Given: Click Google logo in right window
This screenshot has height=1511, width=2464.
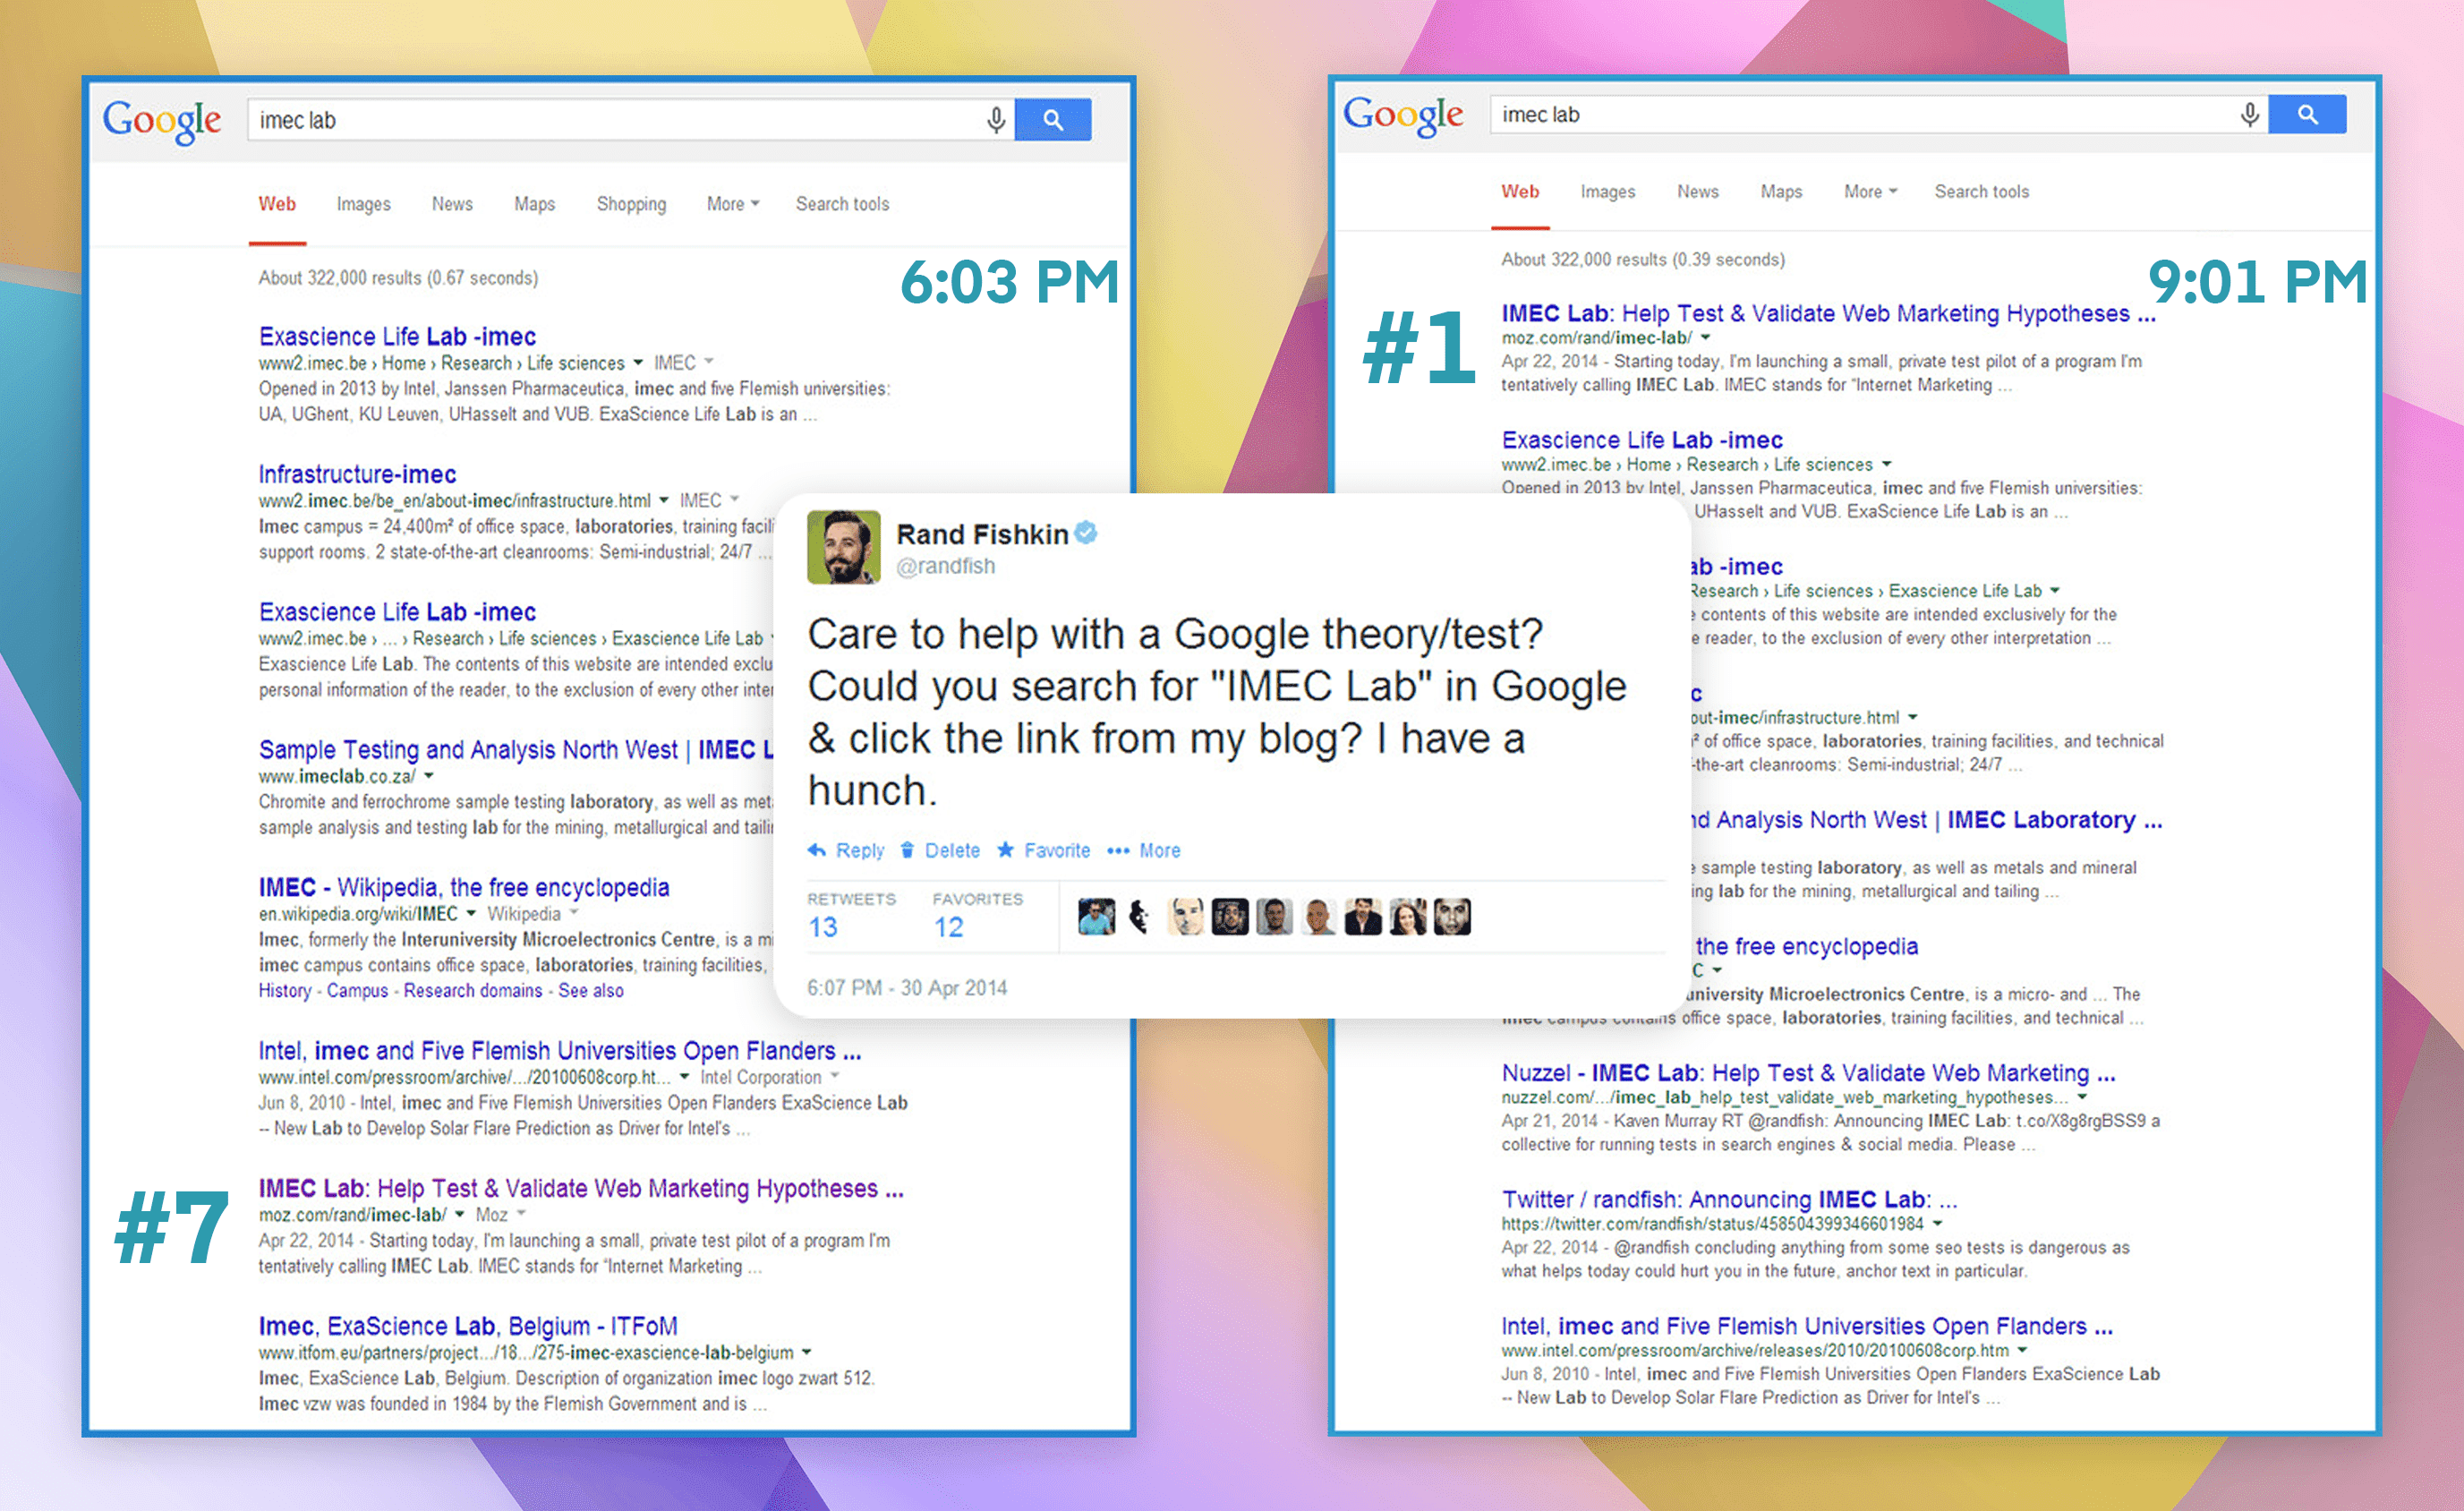Looking at the screenshot, I should tap(1403, 117).
